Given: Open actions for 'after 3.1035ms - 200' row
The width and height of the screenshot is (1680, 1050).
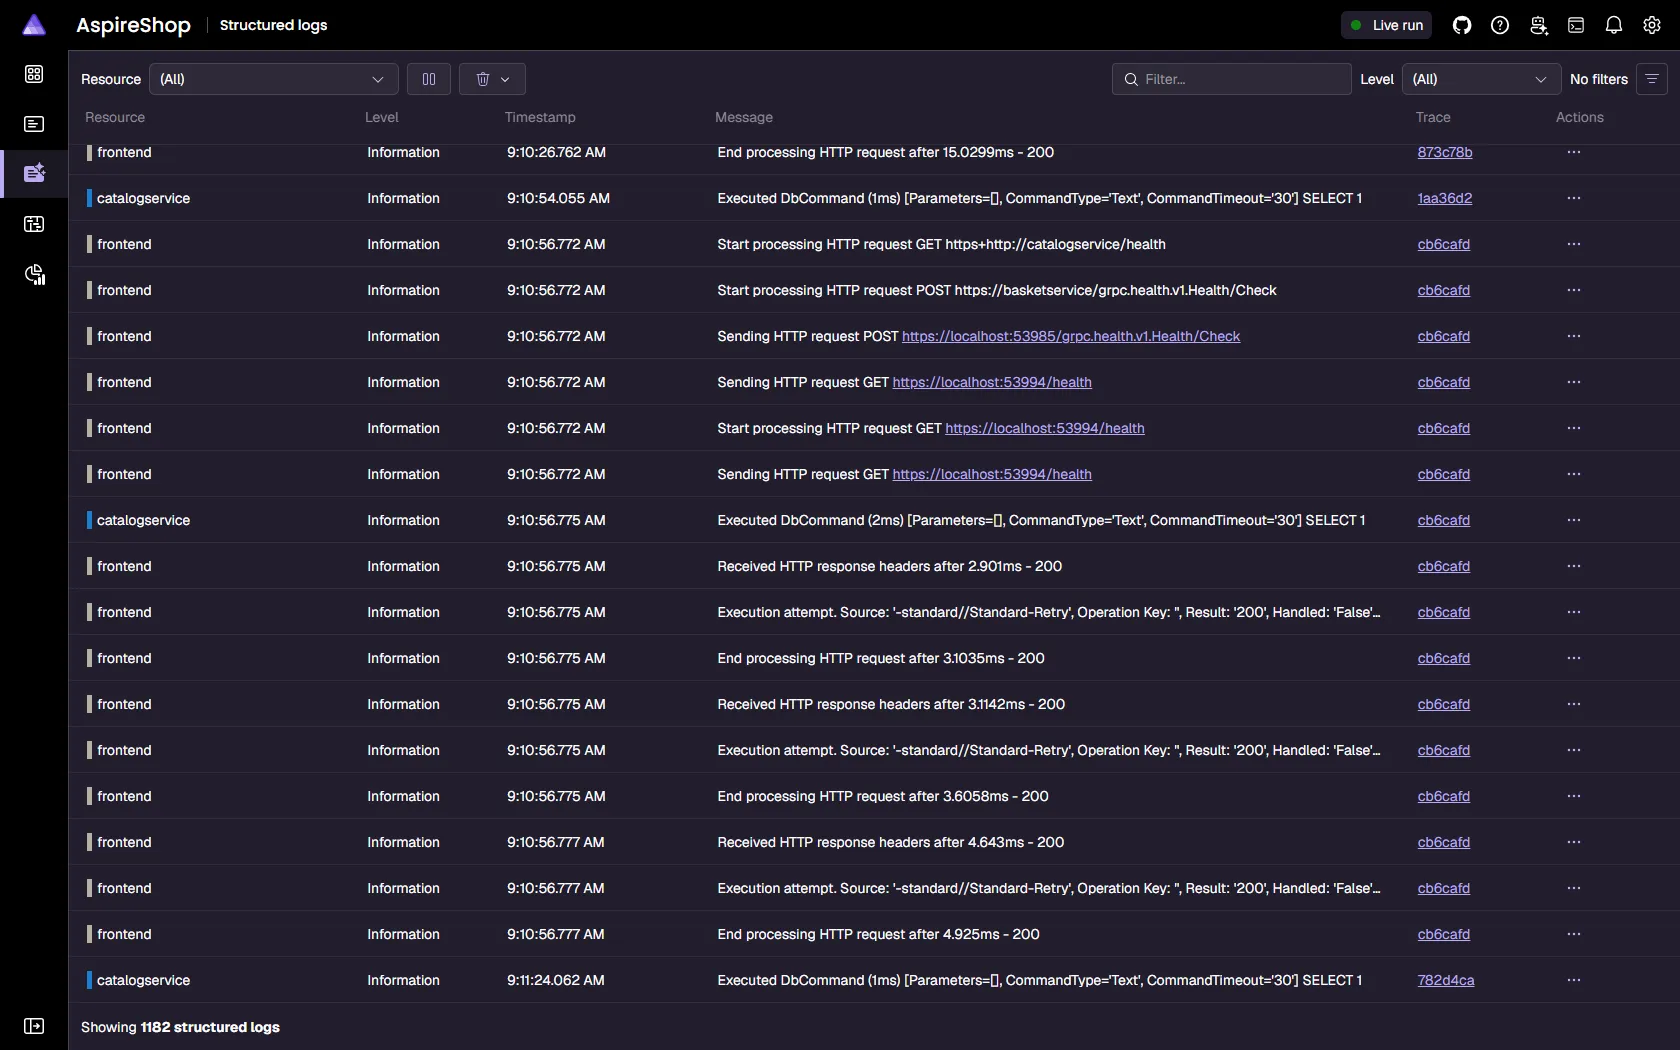Looking at the screenshot, I should coord(1574,658).
